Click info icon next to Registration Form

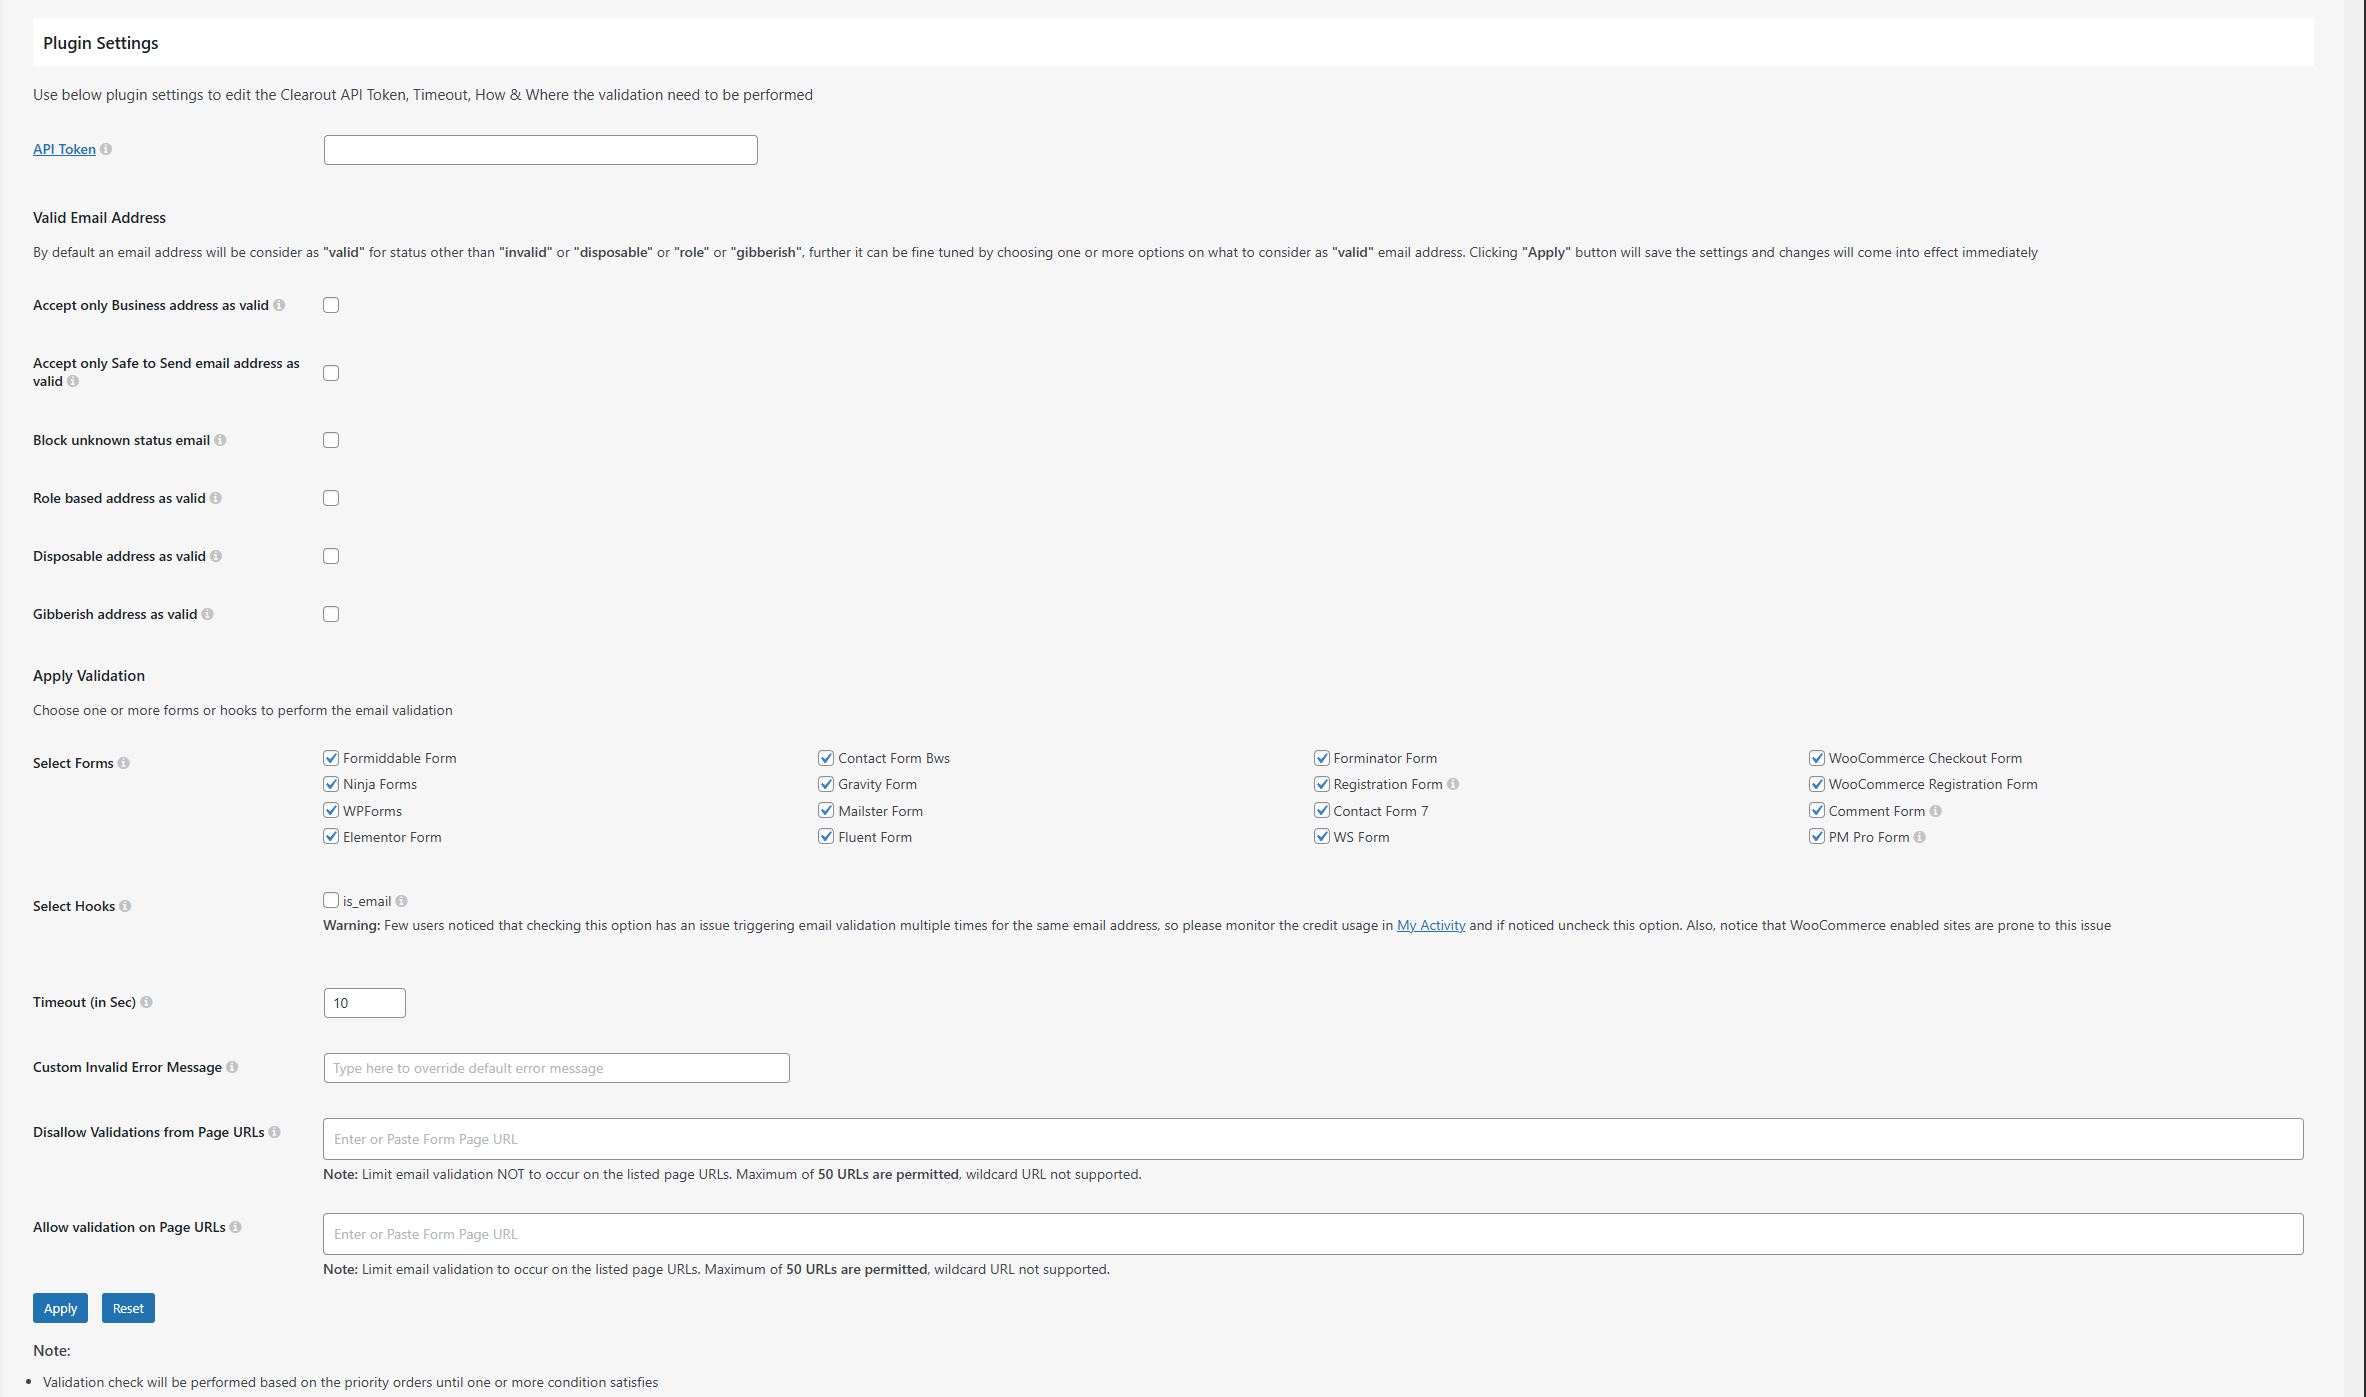1453,784
